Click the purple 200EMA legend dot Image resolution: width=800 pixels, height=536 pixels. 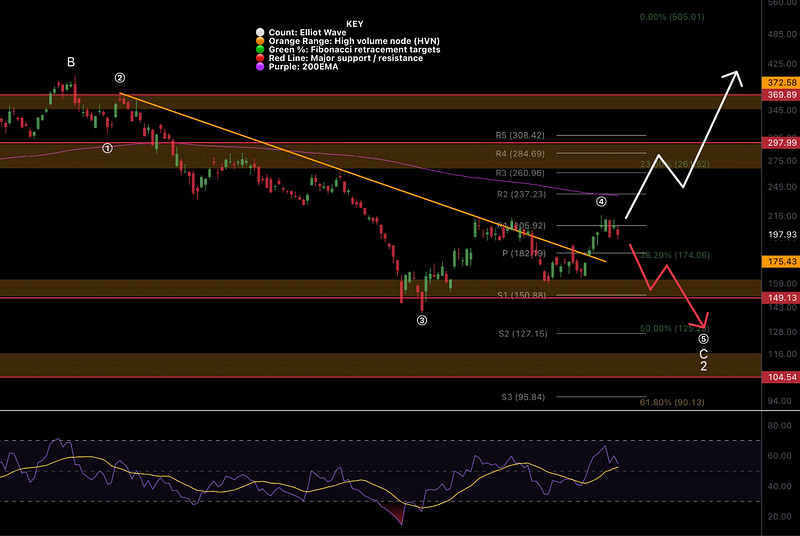click(x=260, y=66)
